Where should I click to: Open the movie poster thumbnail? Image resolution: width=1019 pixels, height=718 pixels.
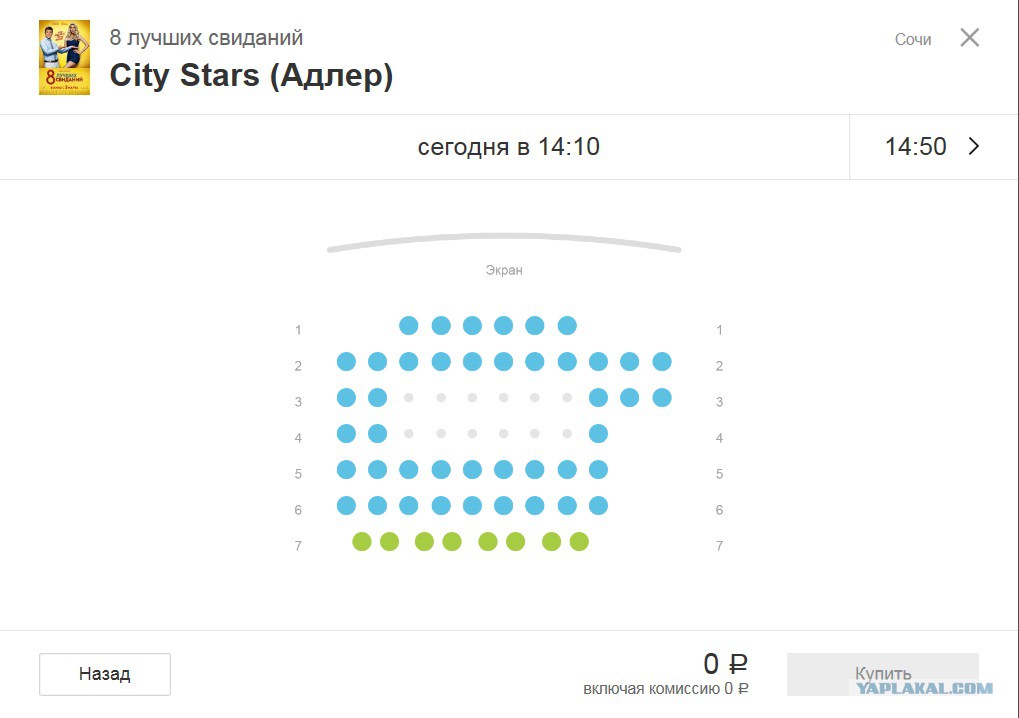click(64, 58)
